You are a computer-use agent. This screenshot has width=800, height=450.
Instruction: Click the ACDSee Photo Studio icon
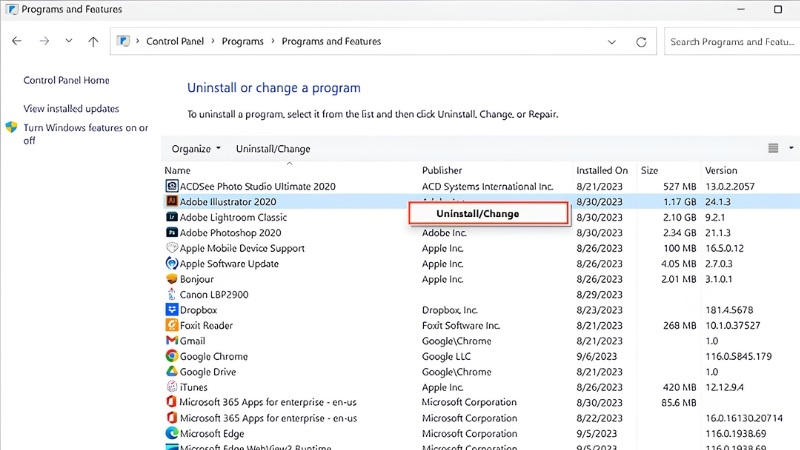(x=172, y=186)
